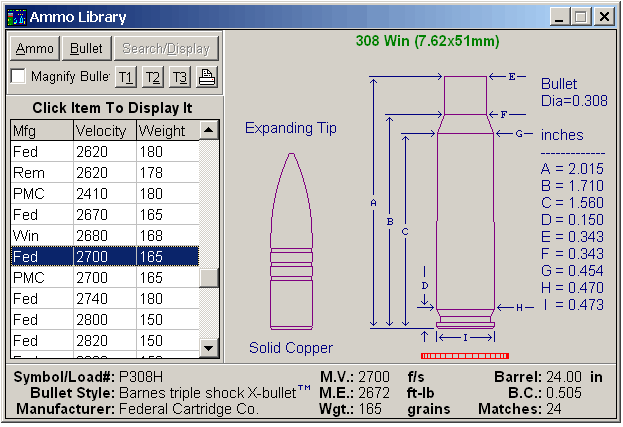This screenshot has height=427, width=623.
Task: Click the Solid Copper label
Action: (x=291, y=348)
